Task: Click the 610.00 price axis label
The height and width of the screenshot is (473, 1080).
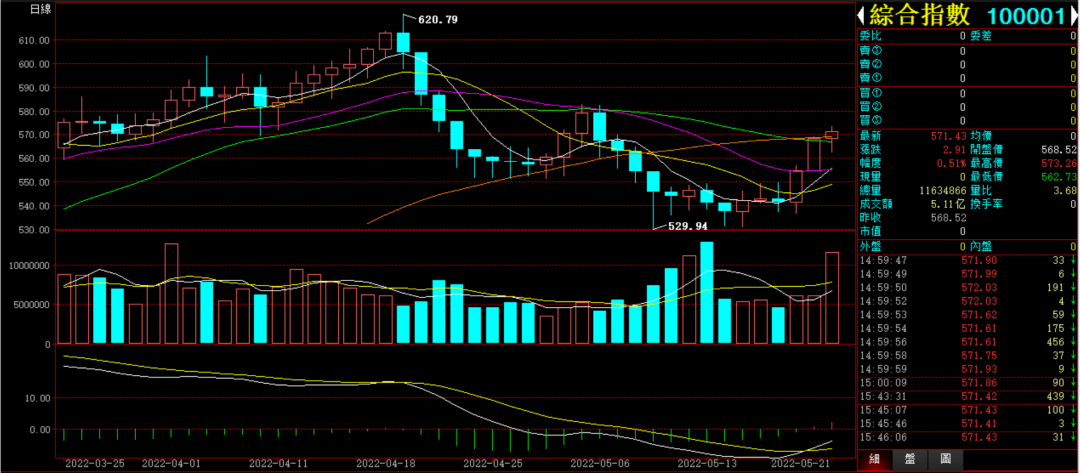Action: (x=34, y=41)
